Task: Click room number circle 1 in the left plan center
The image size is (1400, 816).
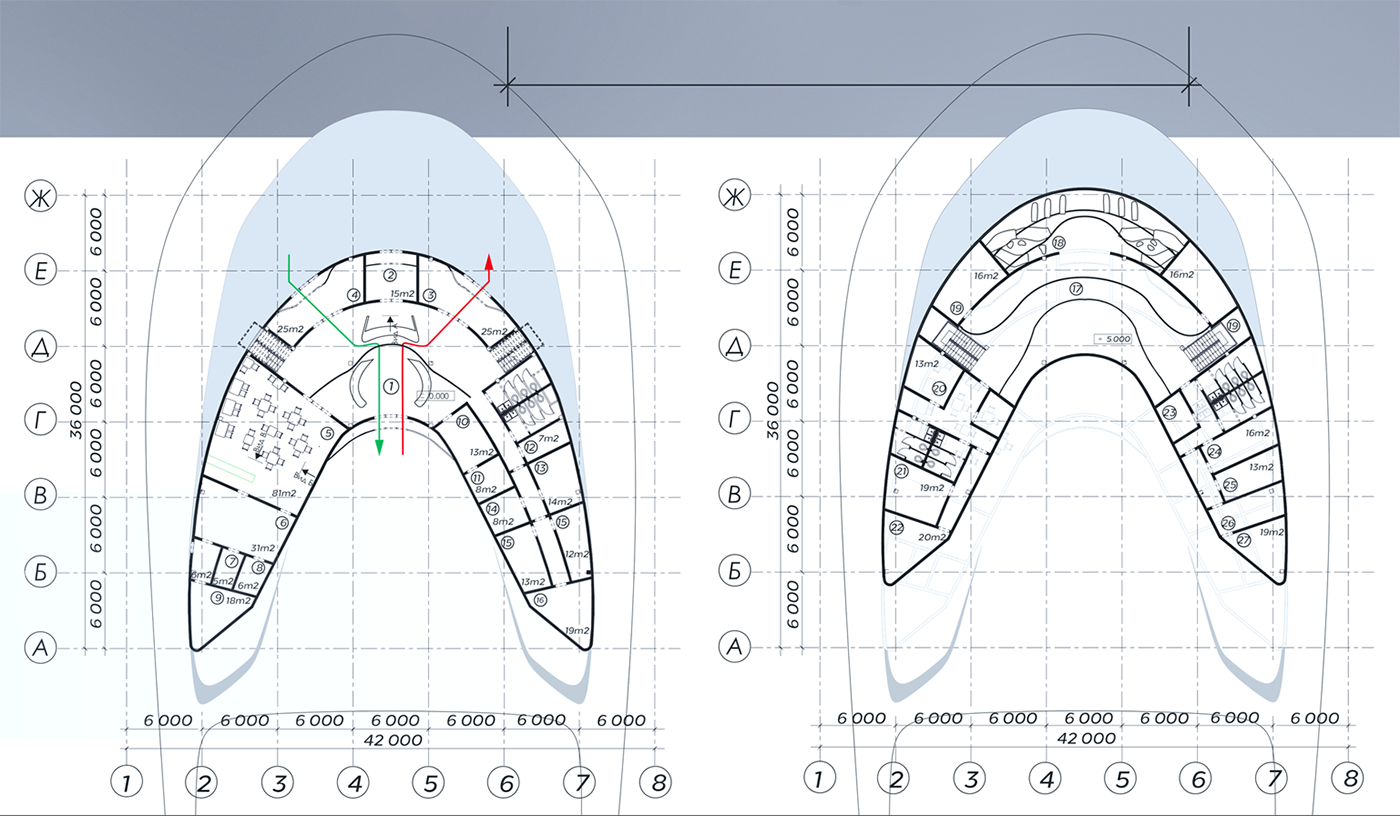Action: click(x=391, y=386)
